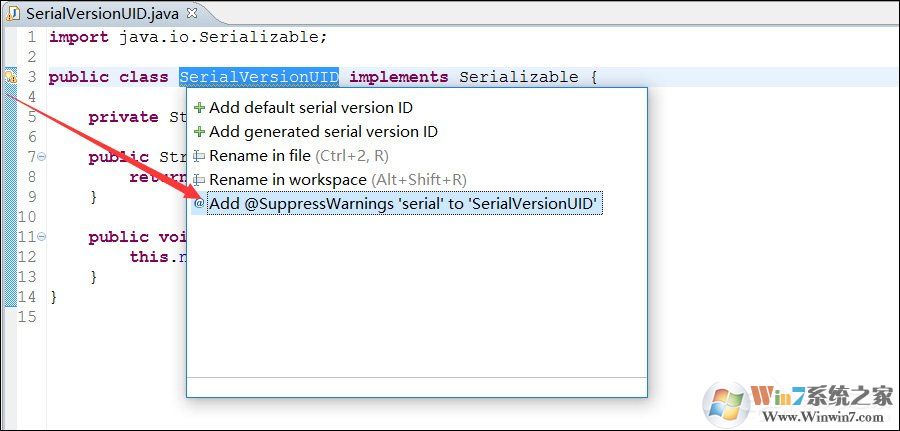Click the Serializable interface name on line 3
Screen dimensions: 900x431
pyautogui.click(x=518, y=77)
